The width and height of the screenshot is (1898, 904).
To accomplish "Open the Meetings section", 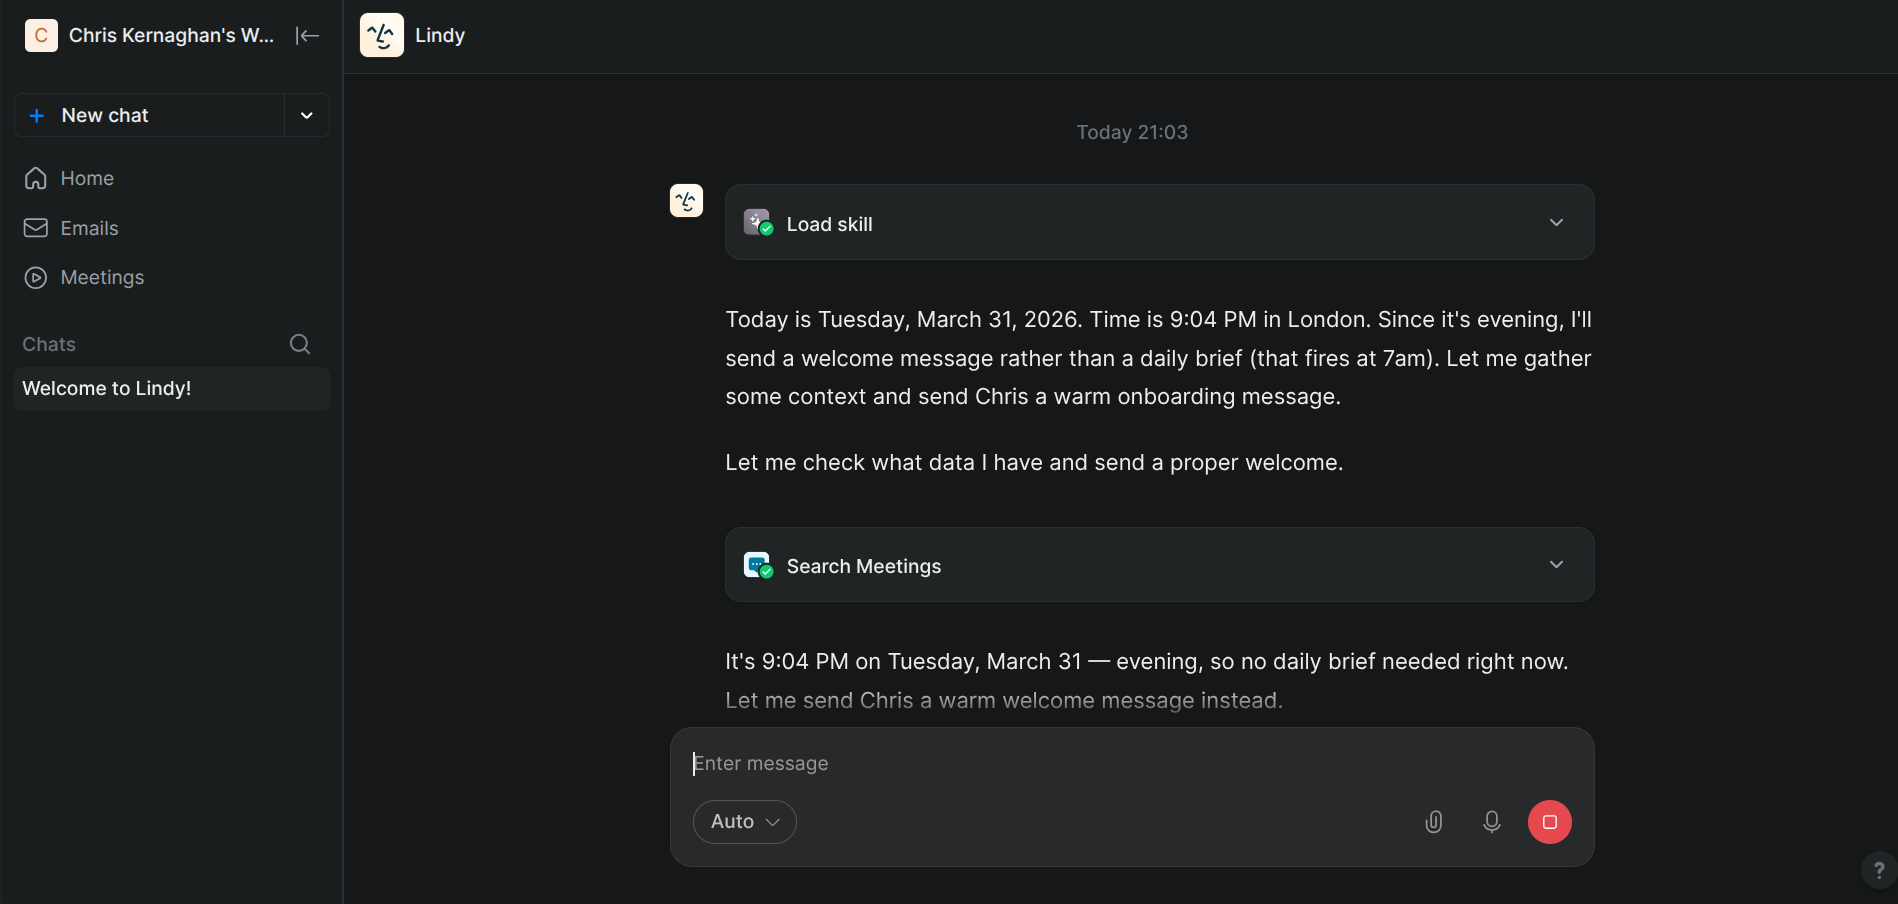I will [102, 277].
